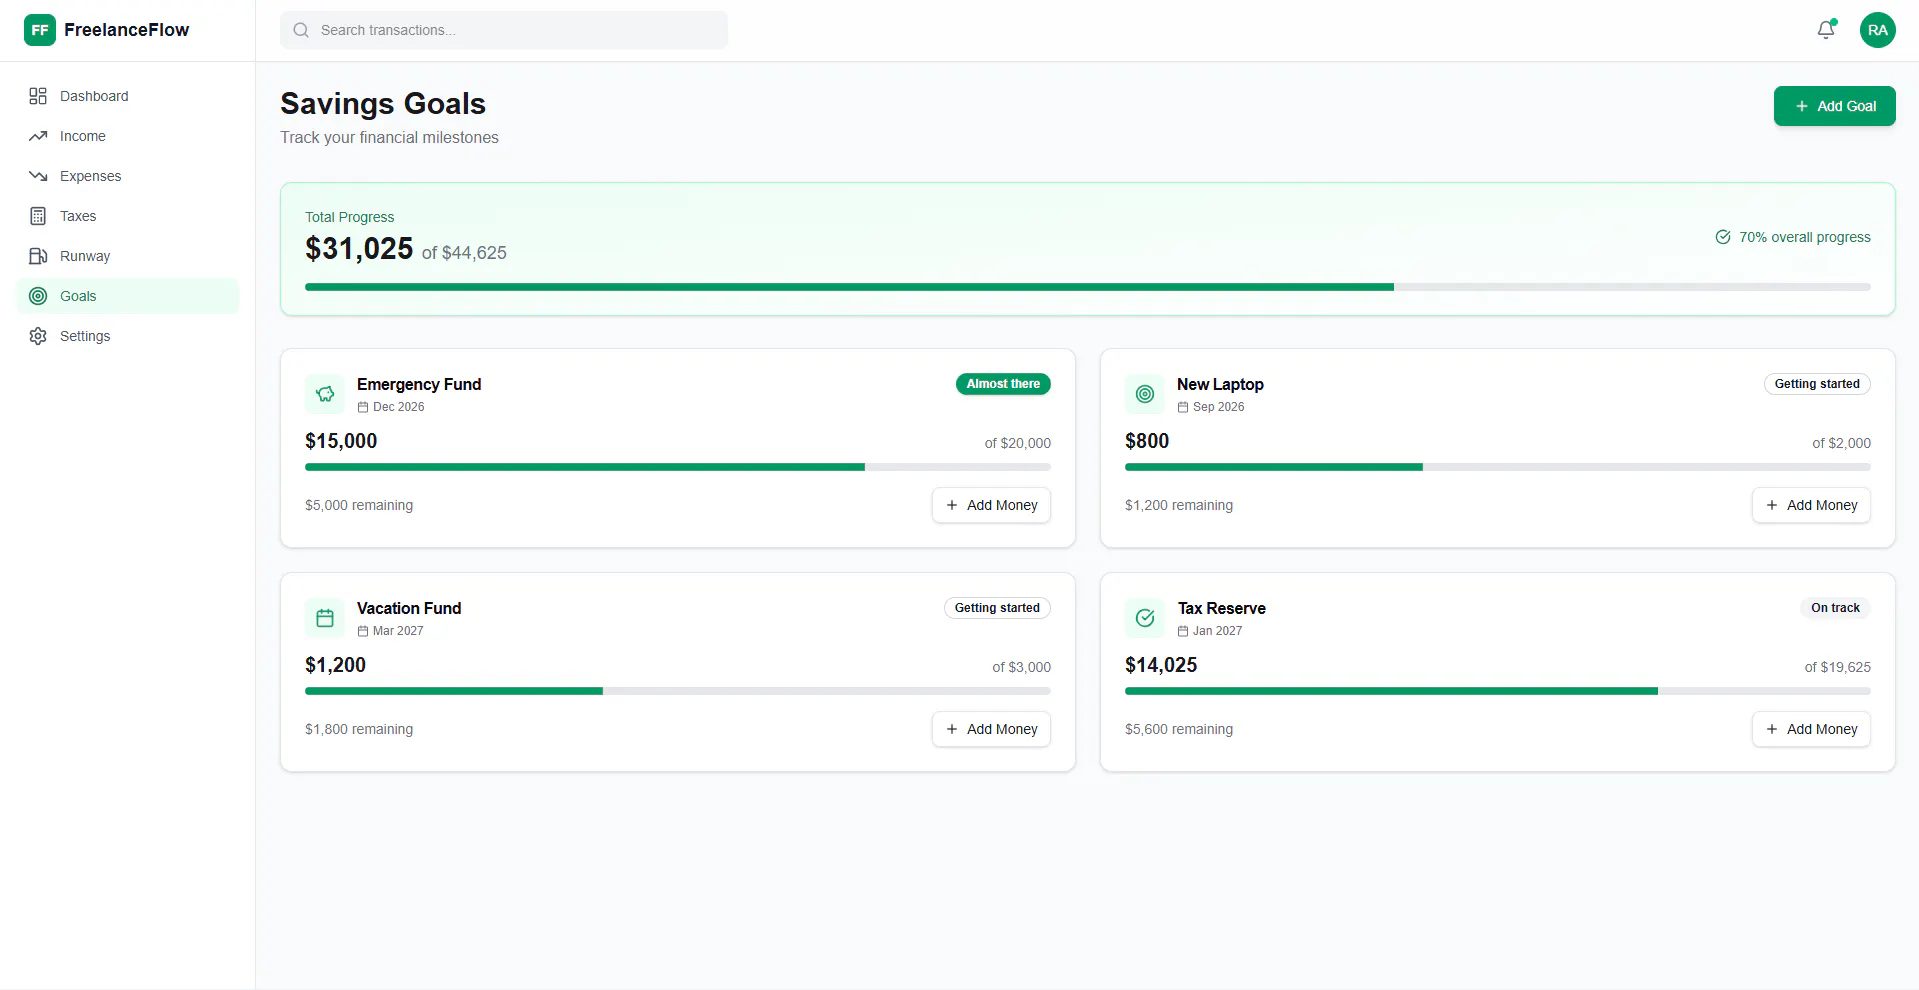Click the Almost there badge
This screenshot has height=990, width=1919.
pyautogui.click(x=1003, y=384)
